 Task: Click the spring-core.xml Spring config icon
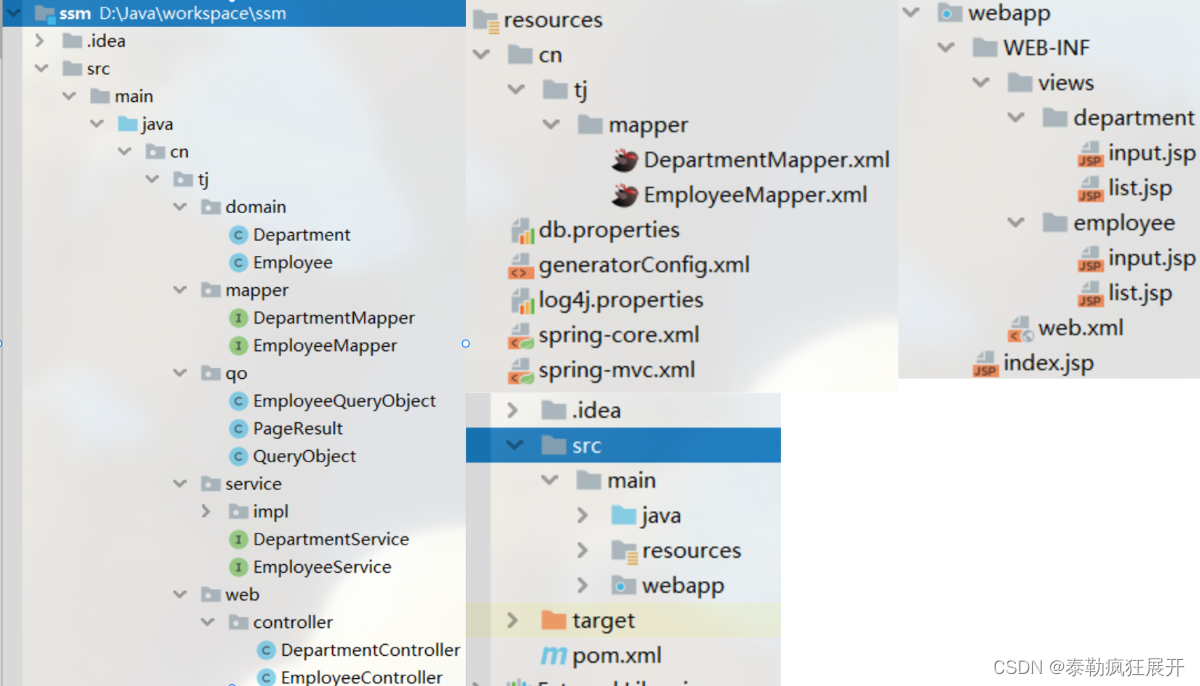(521, 335)
